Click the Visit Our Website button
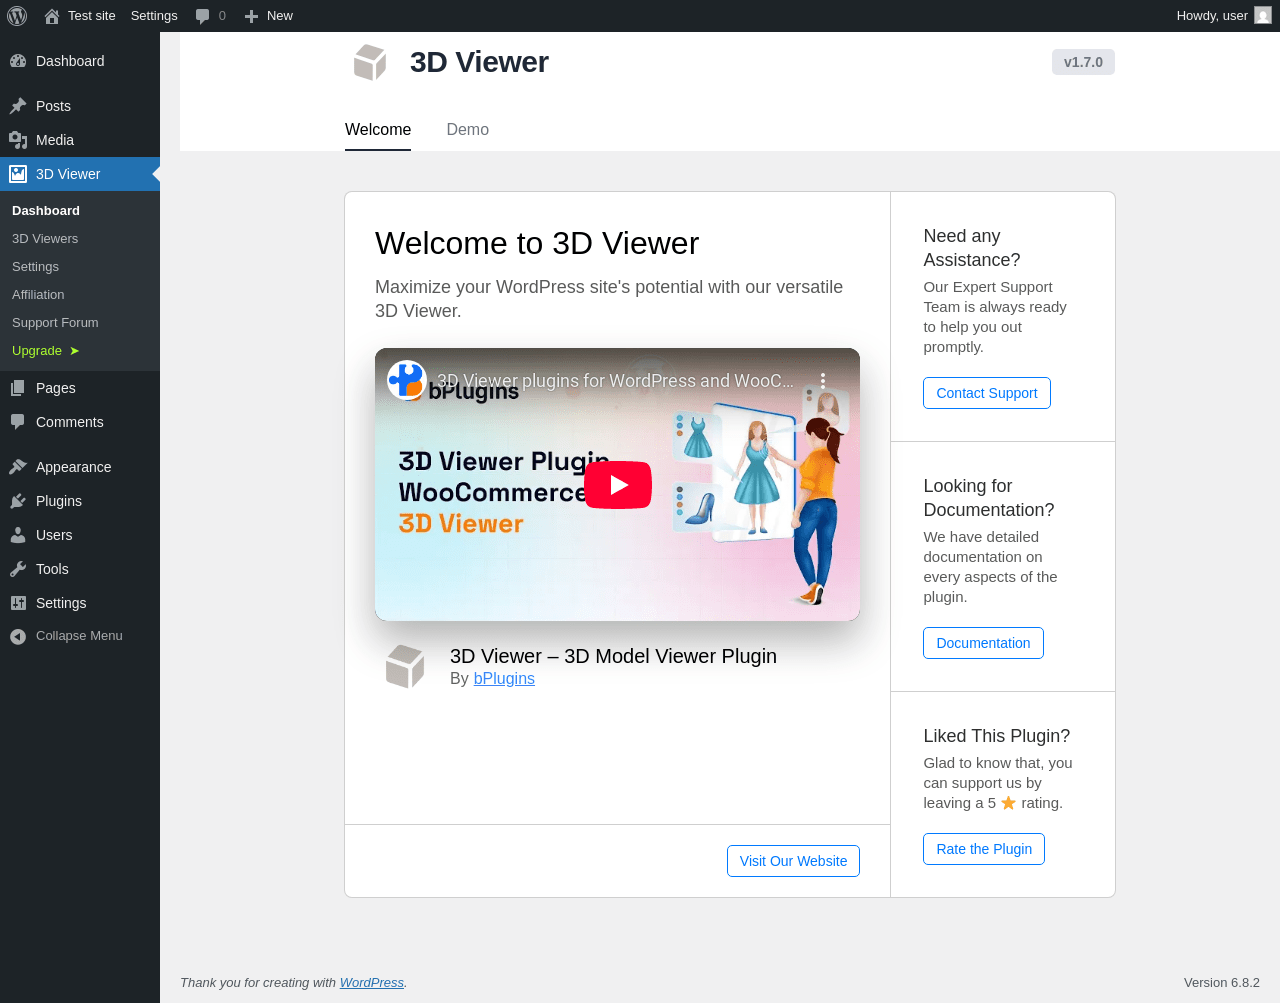Viewport: 1280px width, 1003px height. (793, 861)
